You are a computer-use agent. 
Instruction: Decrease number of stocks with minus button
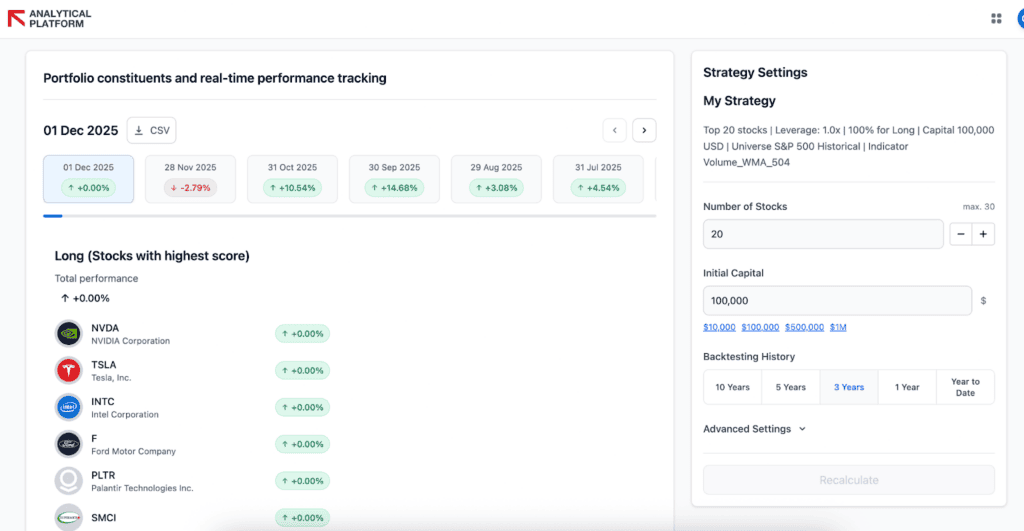tap(959, 234)
